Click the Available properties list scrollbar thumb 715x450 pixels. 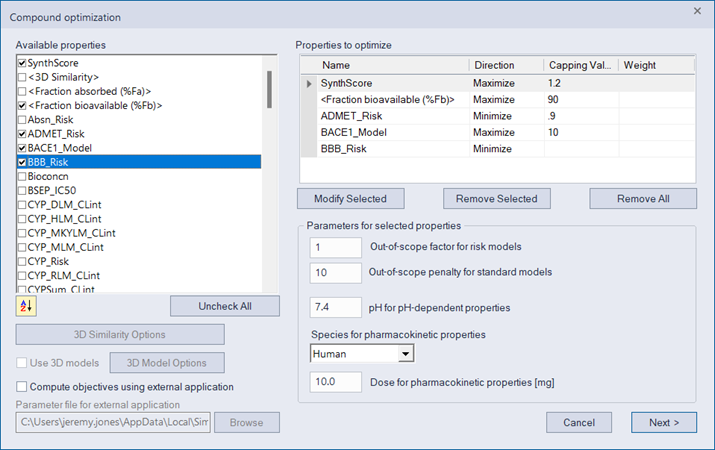269,89
